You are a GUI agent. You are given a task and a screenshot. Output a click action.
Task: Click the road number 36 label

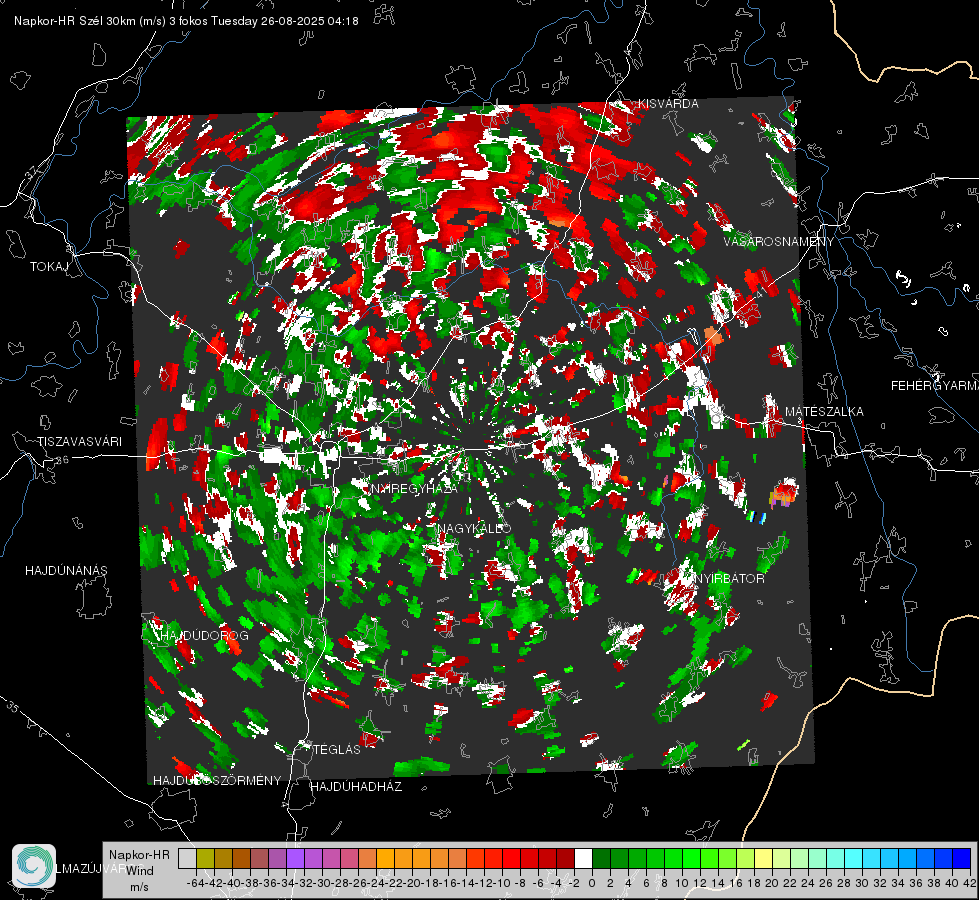(62, 460)
